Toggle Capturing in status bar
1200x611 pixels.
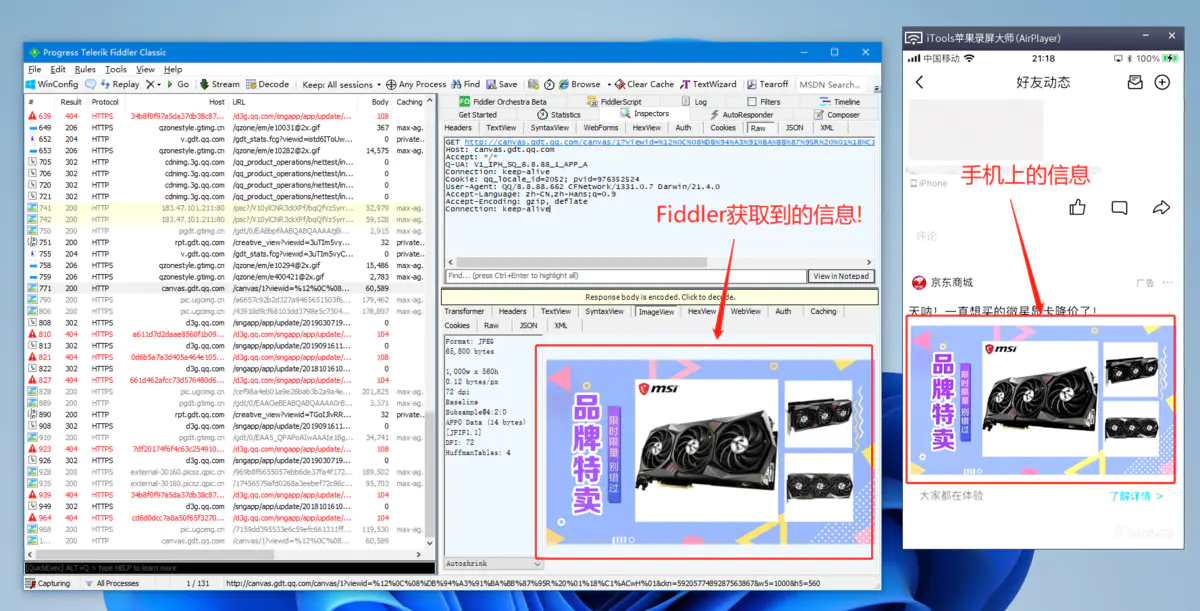(x=49, y=583)
